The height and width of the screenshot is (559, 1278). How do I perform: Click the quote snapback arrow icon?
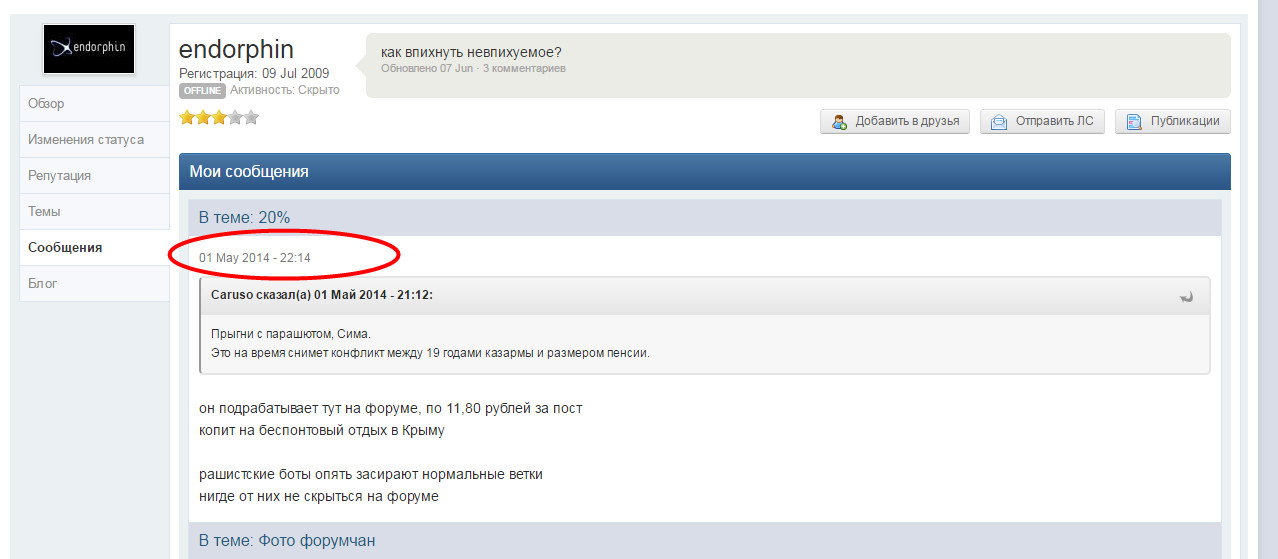[1187, 297]
